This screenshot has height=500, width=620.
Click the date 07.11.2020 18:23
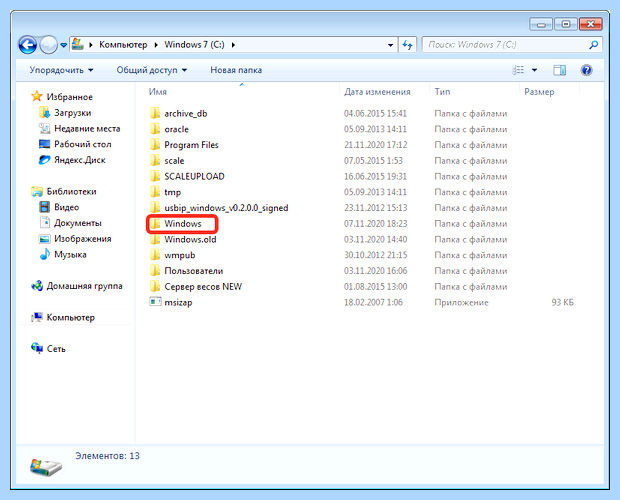(x=376, y=224)
